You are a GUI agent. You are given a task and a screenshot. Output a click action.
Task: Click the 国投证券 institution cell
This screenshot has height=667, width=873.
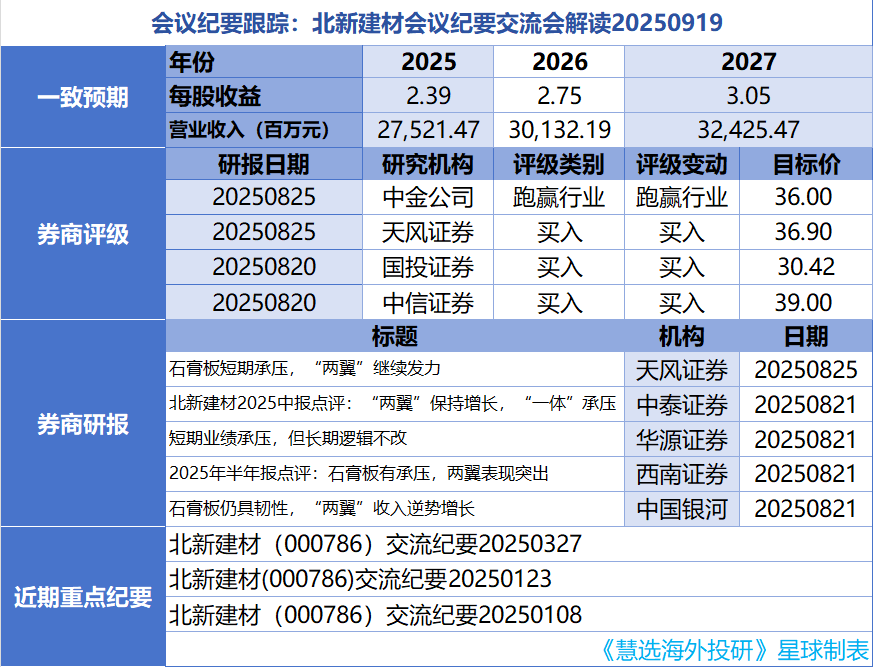coord(428,267)
